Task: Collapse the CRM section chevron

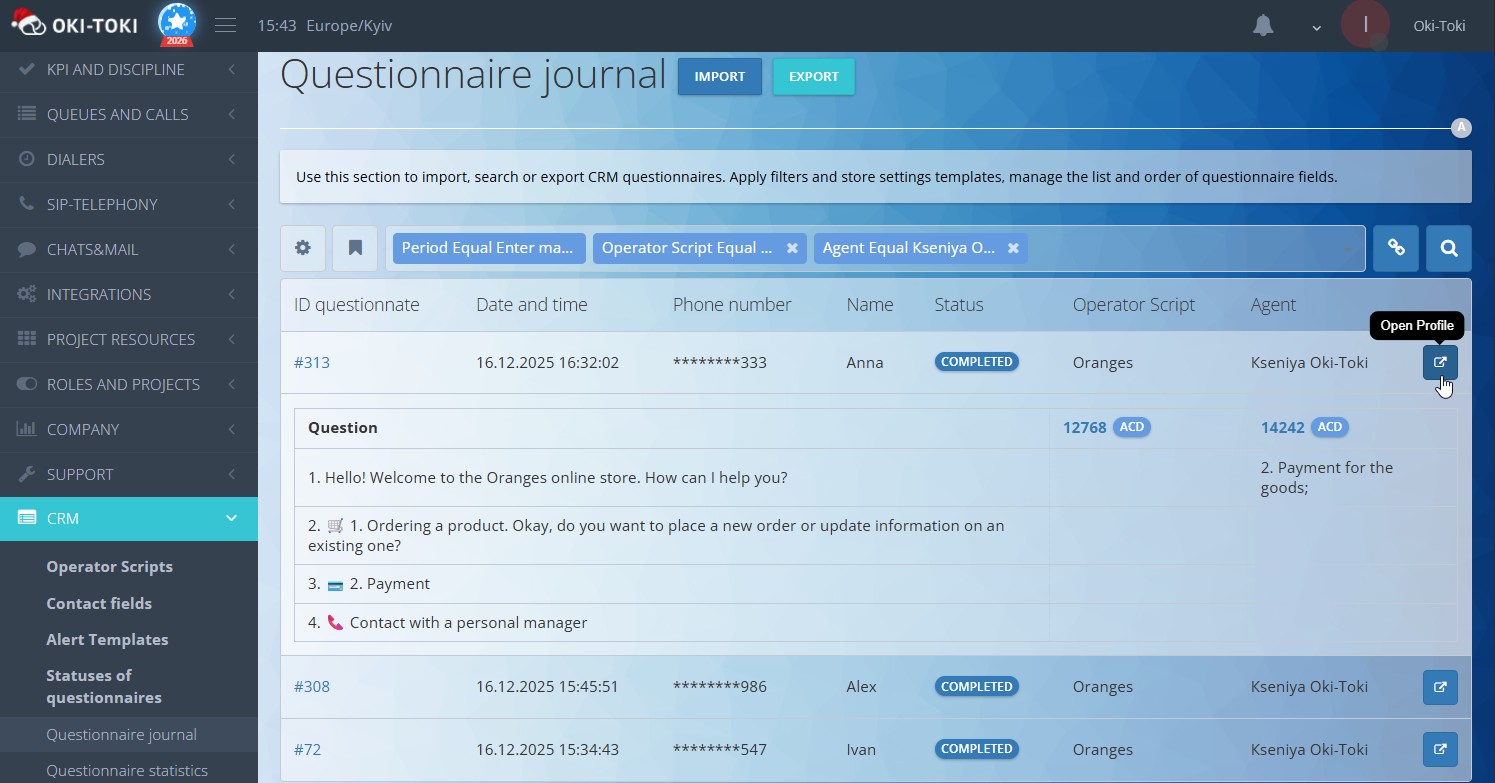Action: [231, 518]
